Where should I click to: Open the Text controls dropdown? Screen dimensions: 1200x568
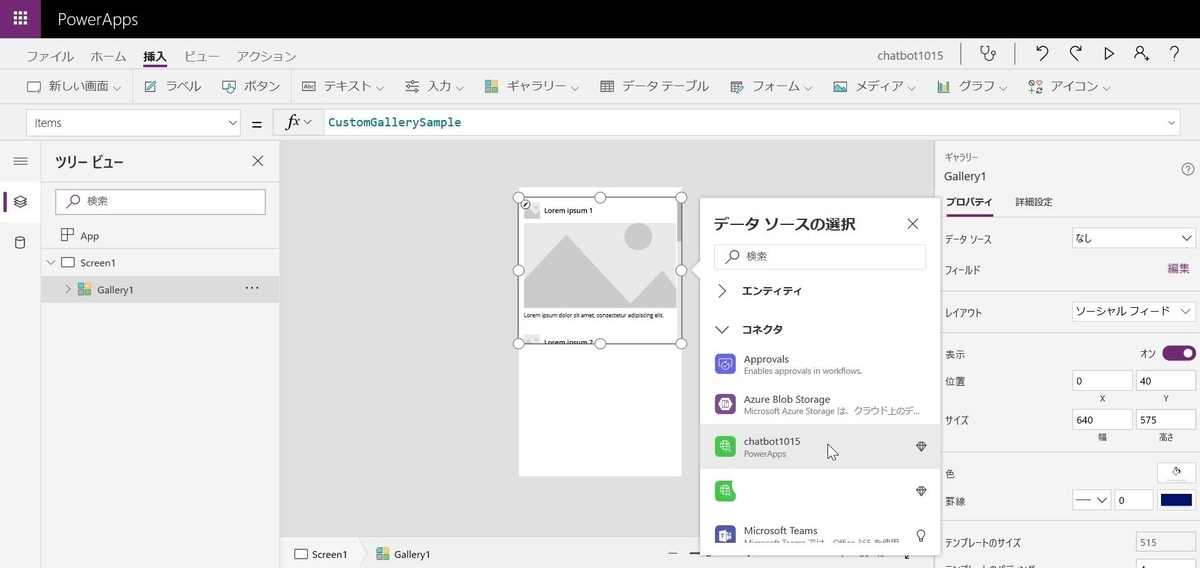click(342, 87)
